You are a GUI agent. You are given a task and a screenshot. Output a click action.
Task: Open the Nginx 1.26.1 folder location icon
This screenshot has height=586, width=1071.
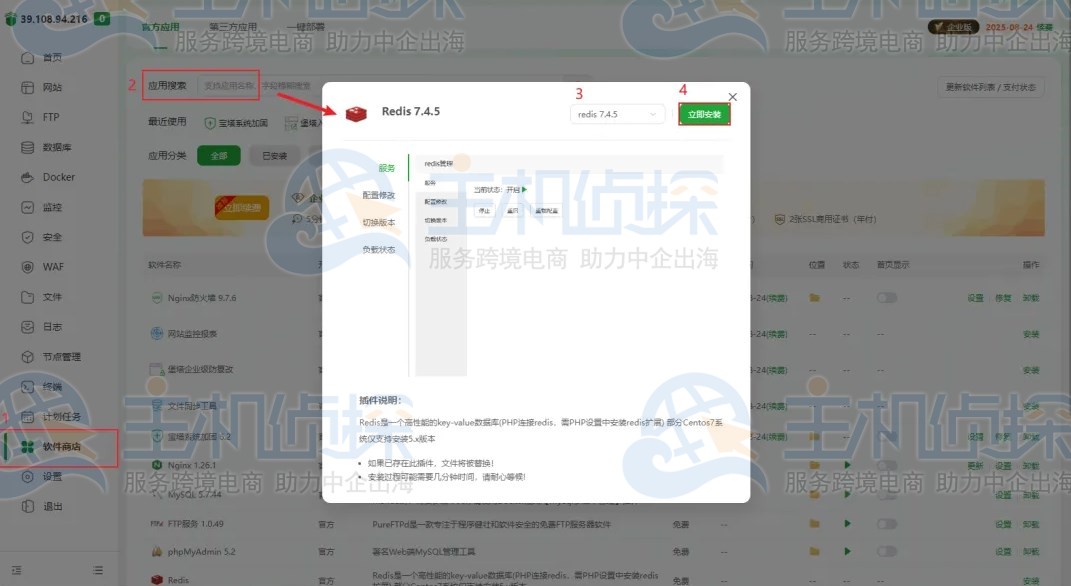(813, 464)
